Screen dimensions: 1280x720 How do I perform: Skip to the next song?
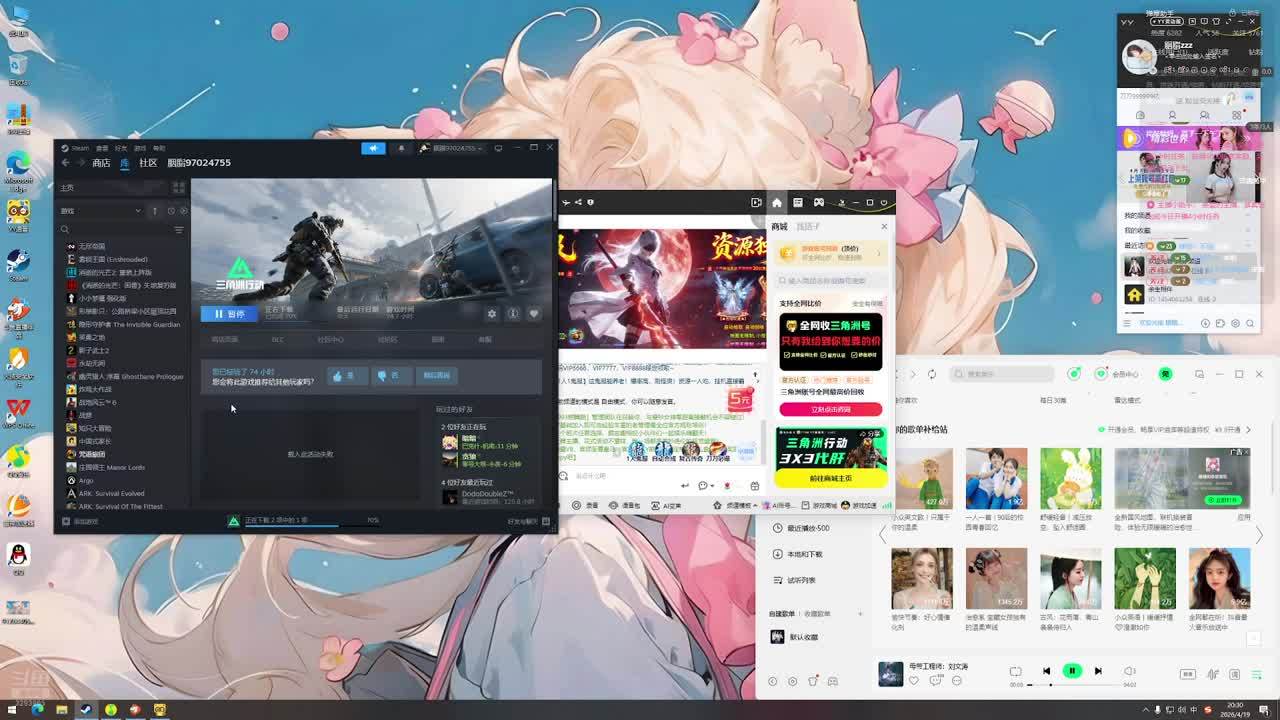coord(1098,671)
